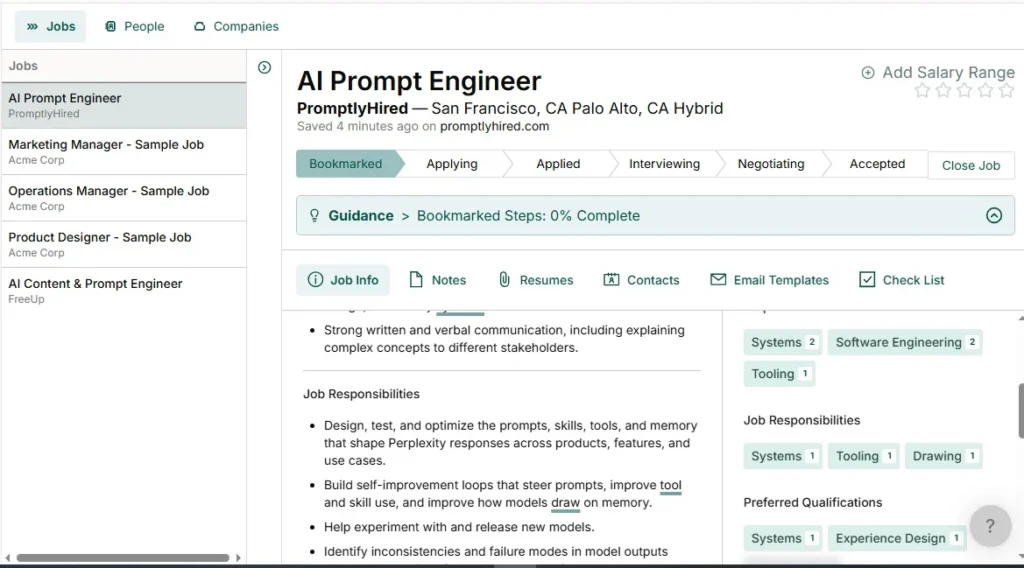Click Preferred Qualifications keywords heading
The width and height of the screenshot is (1024, 568).
coord(812,503)
